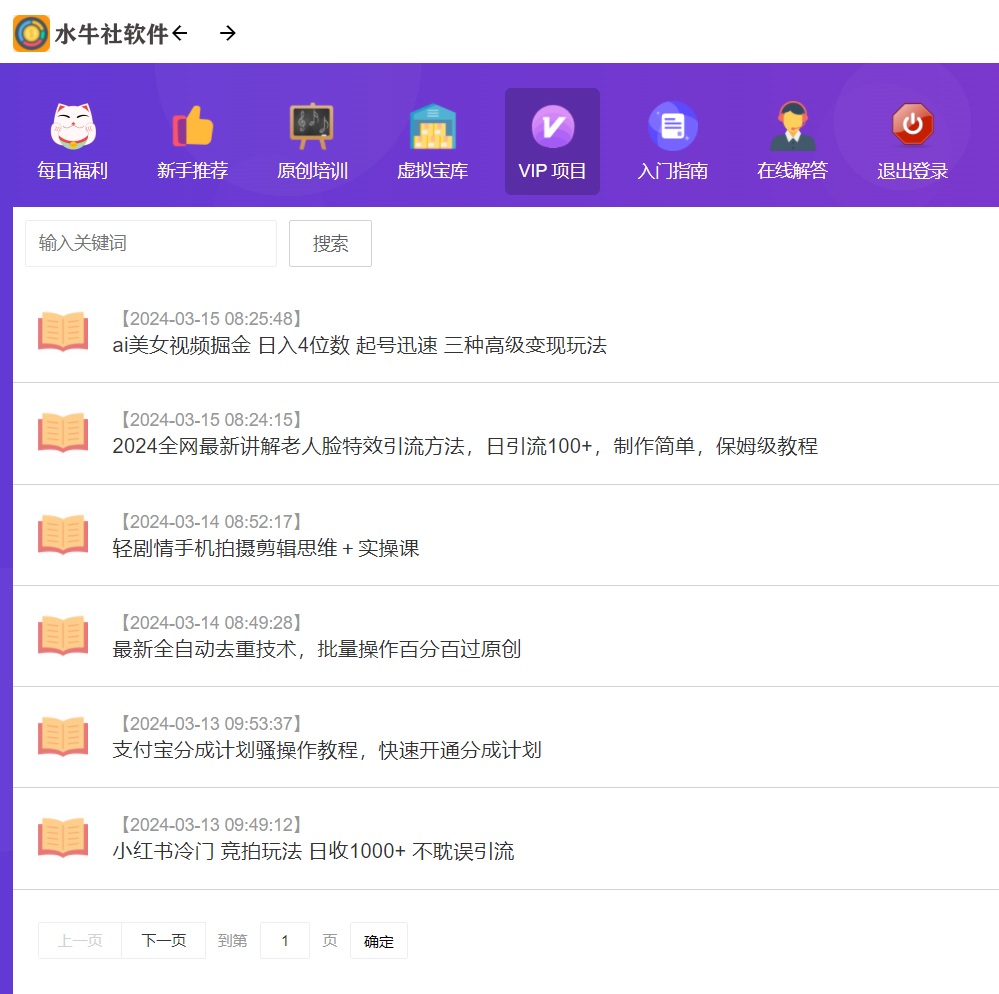Open the 入门指南 document icon
Screen dimensions: 999x994
672,126
